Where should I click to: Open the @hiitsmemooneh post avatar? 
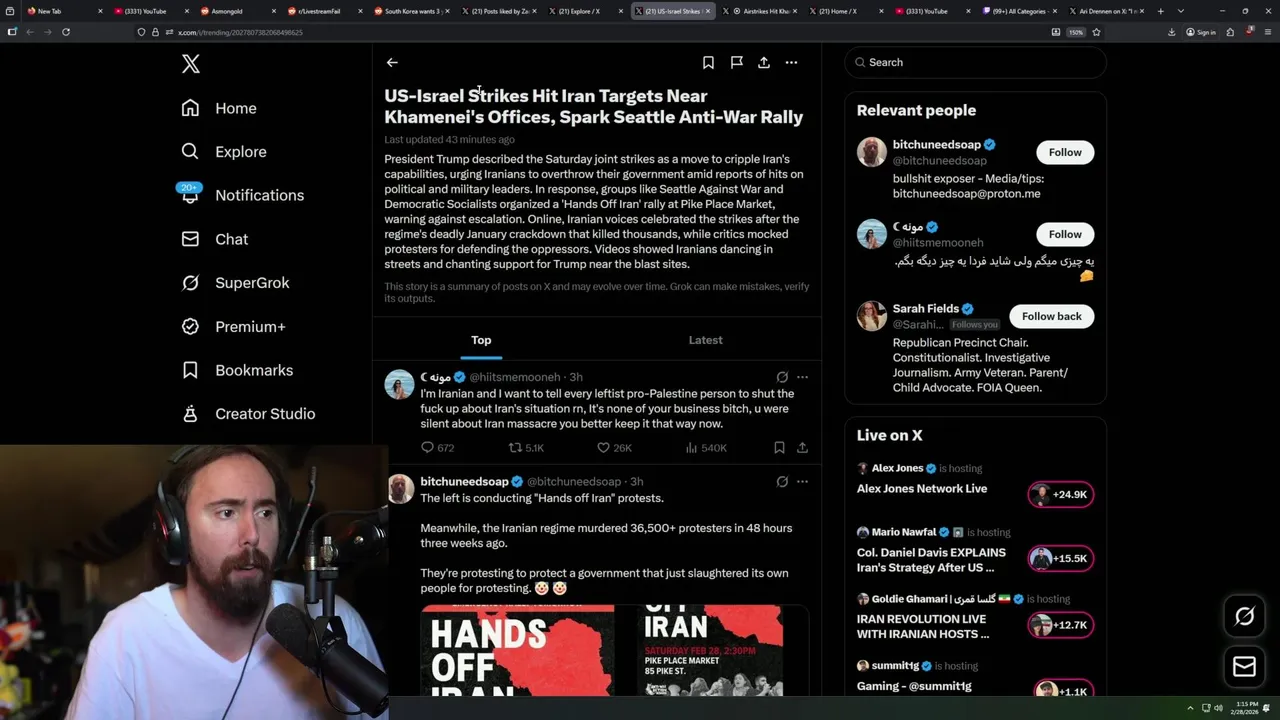point(400,384)
